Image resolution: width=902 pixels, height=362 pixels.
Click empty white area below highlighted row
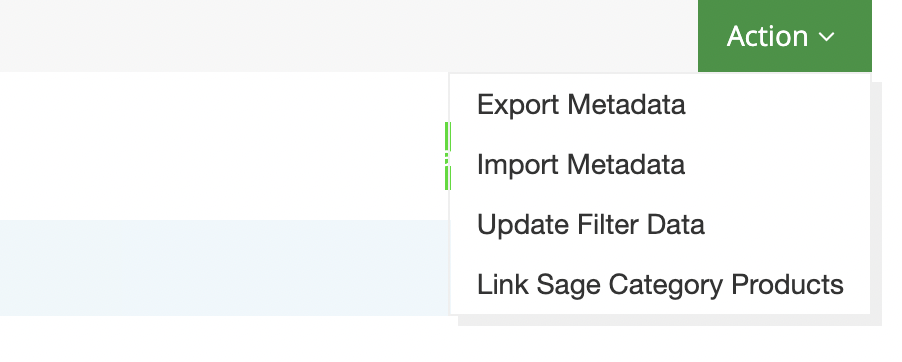224,340
